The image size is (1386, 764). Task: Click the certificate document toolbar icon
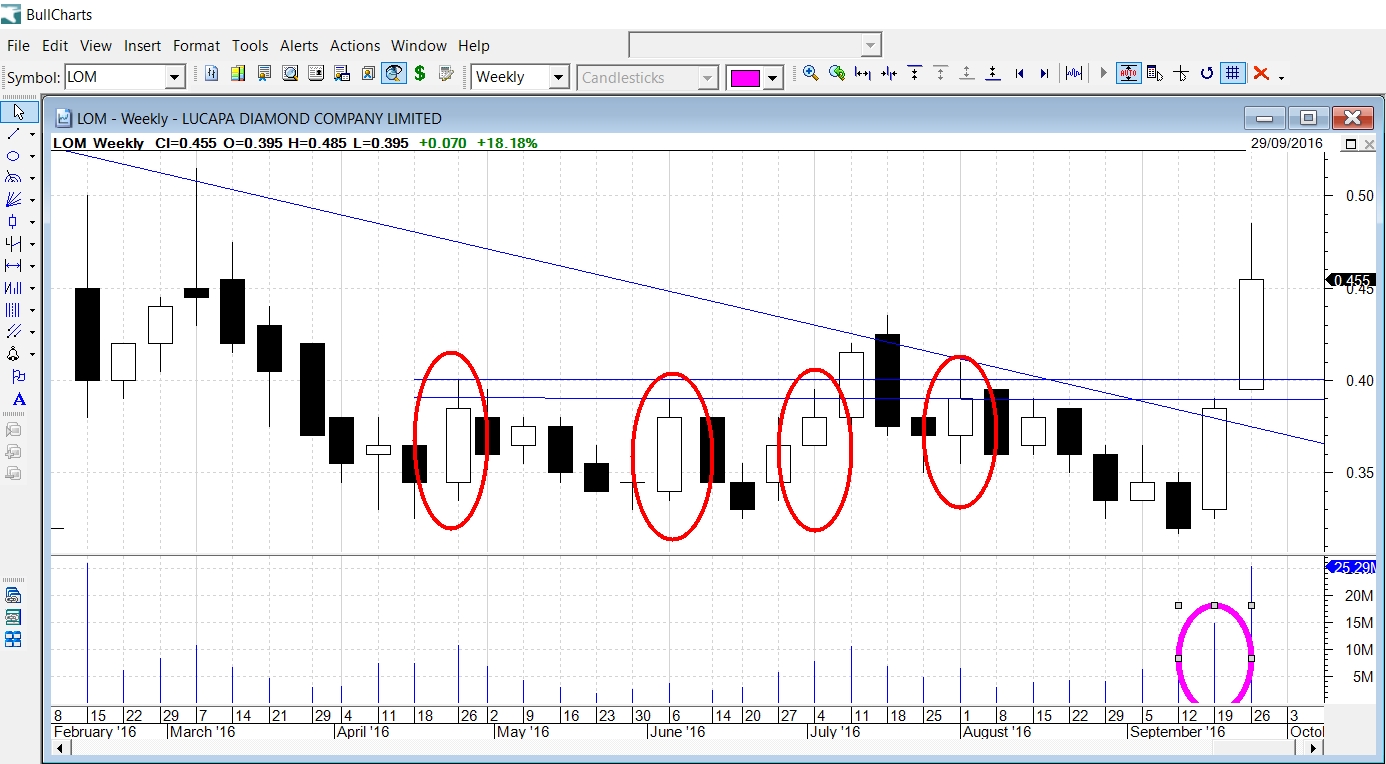[264, 73]
